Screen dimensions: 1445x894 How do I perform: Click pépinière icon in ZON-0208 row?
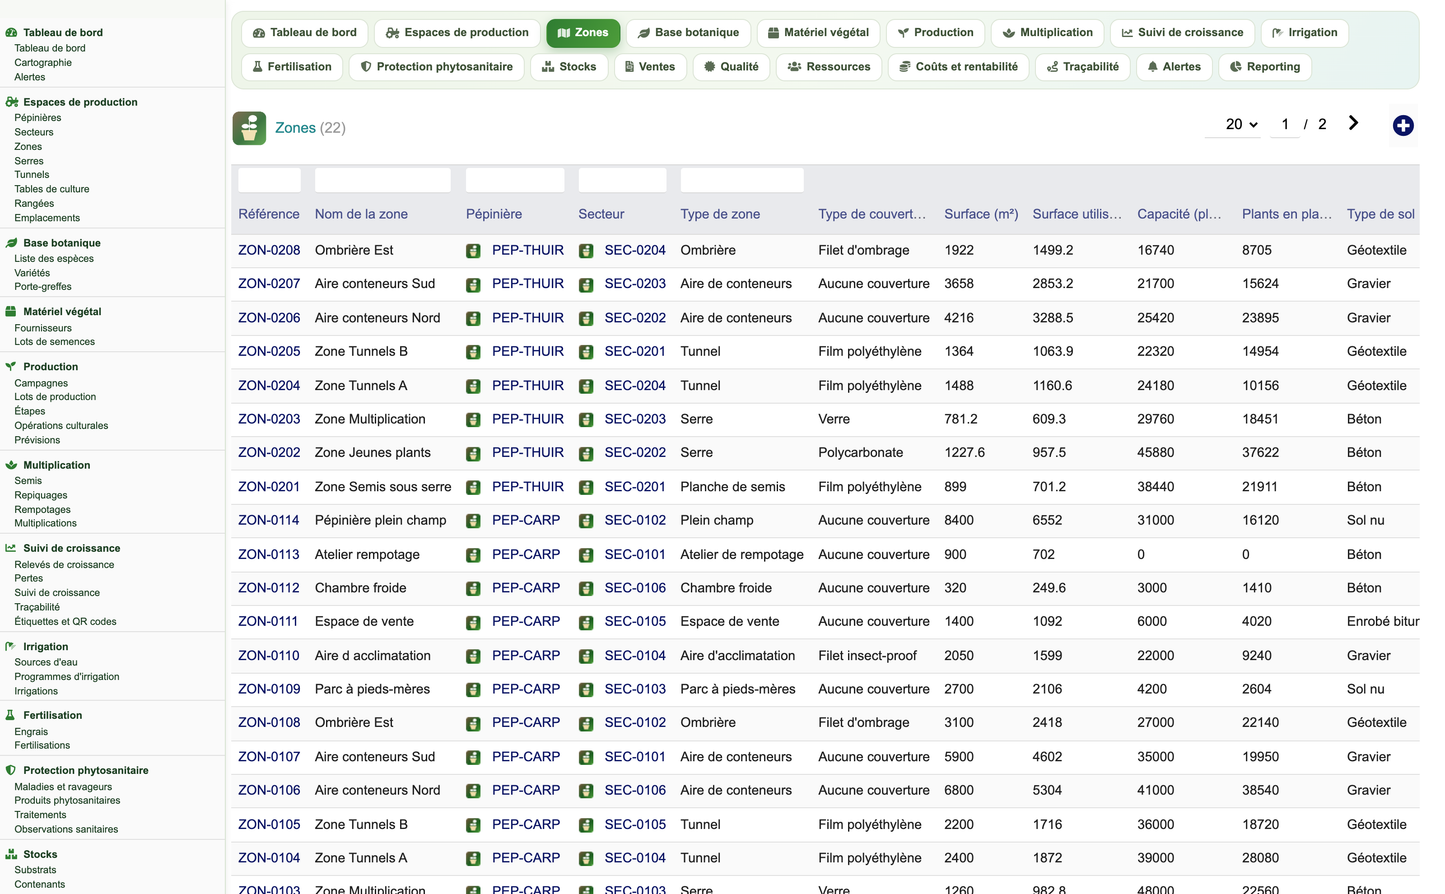[473, 251]
